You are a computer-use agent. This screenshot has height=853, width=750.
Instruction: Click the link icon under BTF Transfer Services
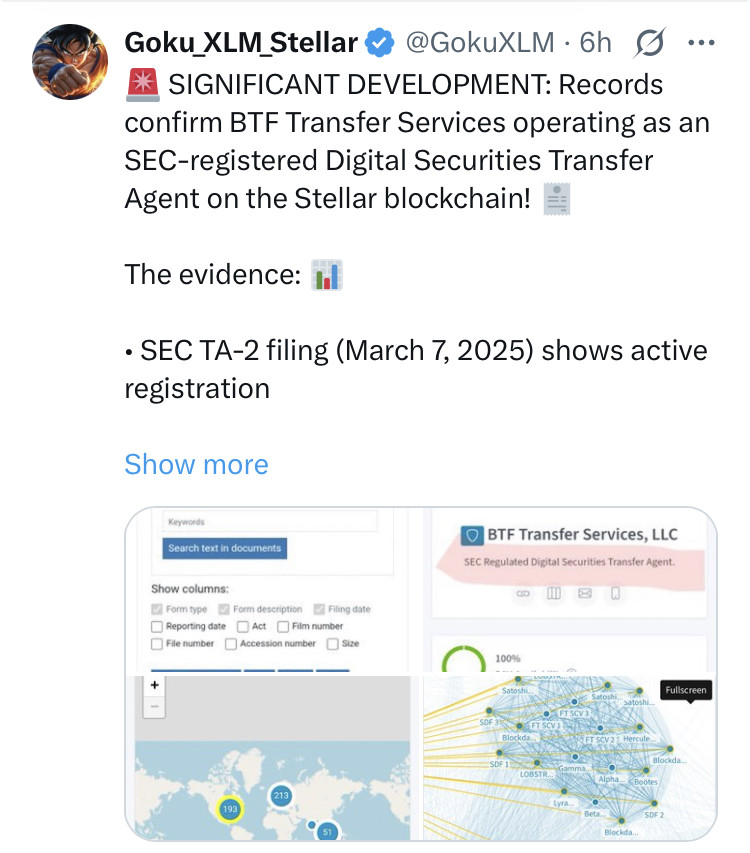point(522,594)
